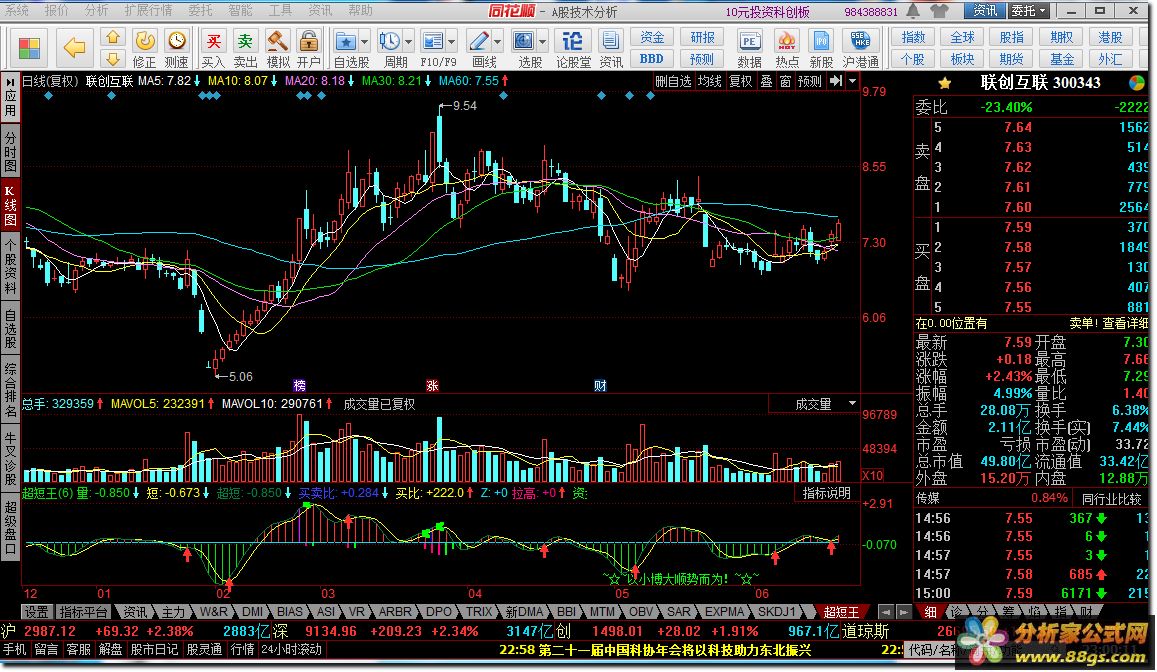The width and height of the screenshot is (1157, 672).
Task: Click the colored pie chart icon beside 300343
Action: pyautogui.click(x=1137, y=83)
